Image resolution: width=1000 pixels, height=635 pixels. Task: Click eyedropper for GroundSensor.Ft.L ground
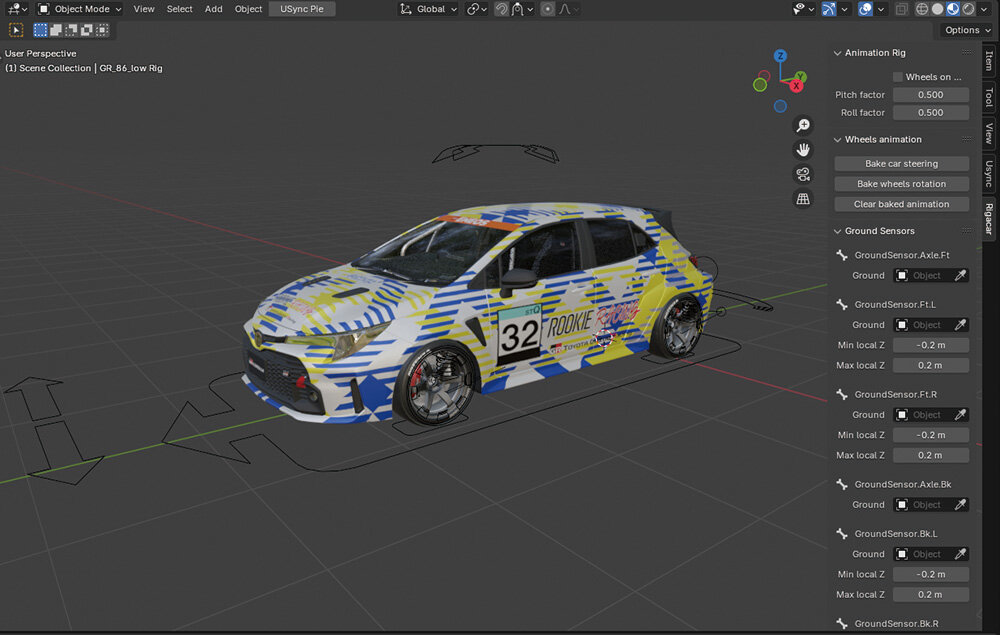pos(960,325)
